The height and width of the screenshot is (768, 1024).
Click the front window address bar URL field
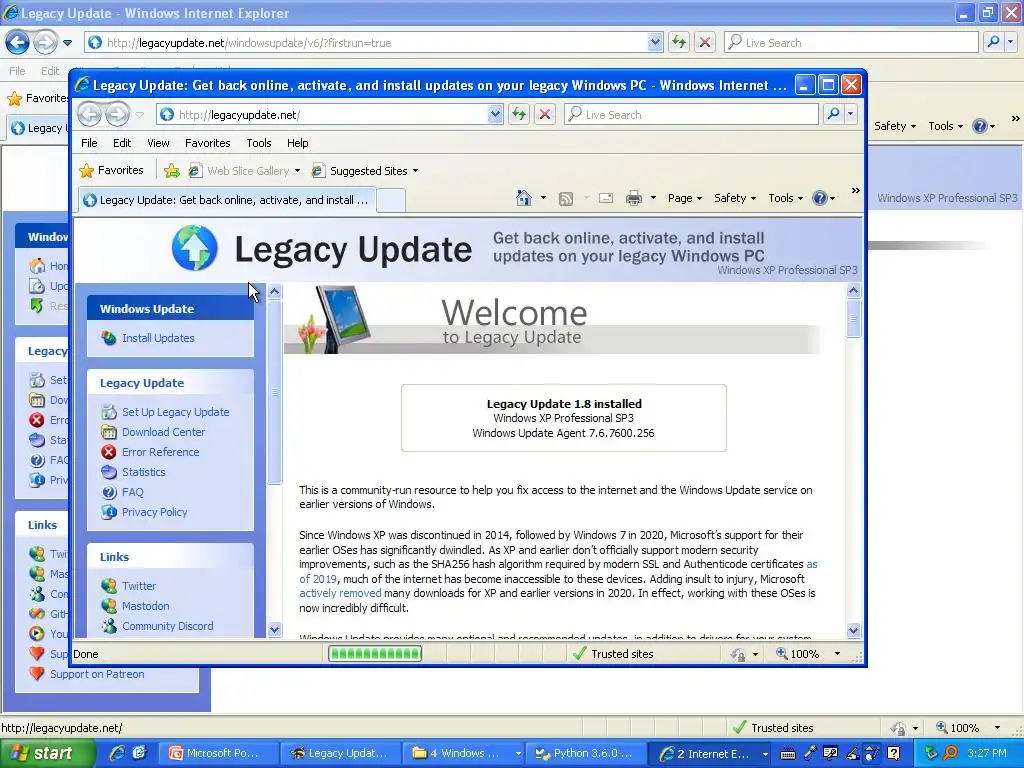(330, 114)
